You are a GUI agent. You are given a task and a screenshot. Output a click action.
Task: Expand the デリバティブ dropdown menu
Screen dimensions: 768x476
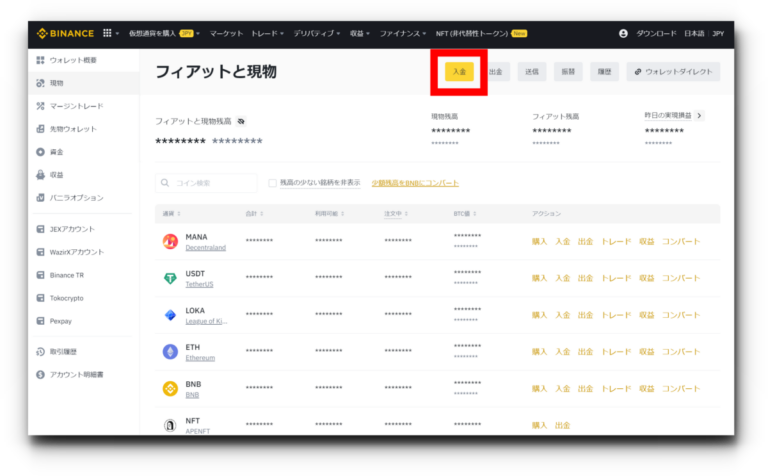(x=317, y=33)
